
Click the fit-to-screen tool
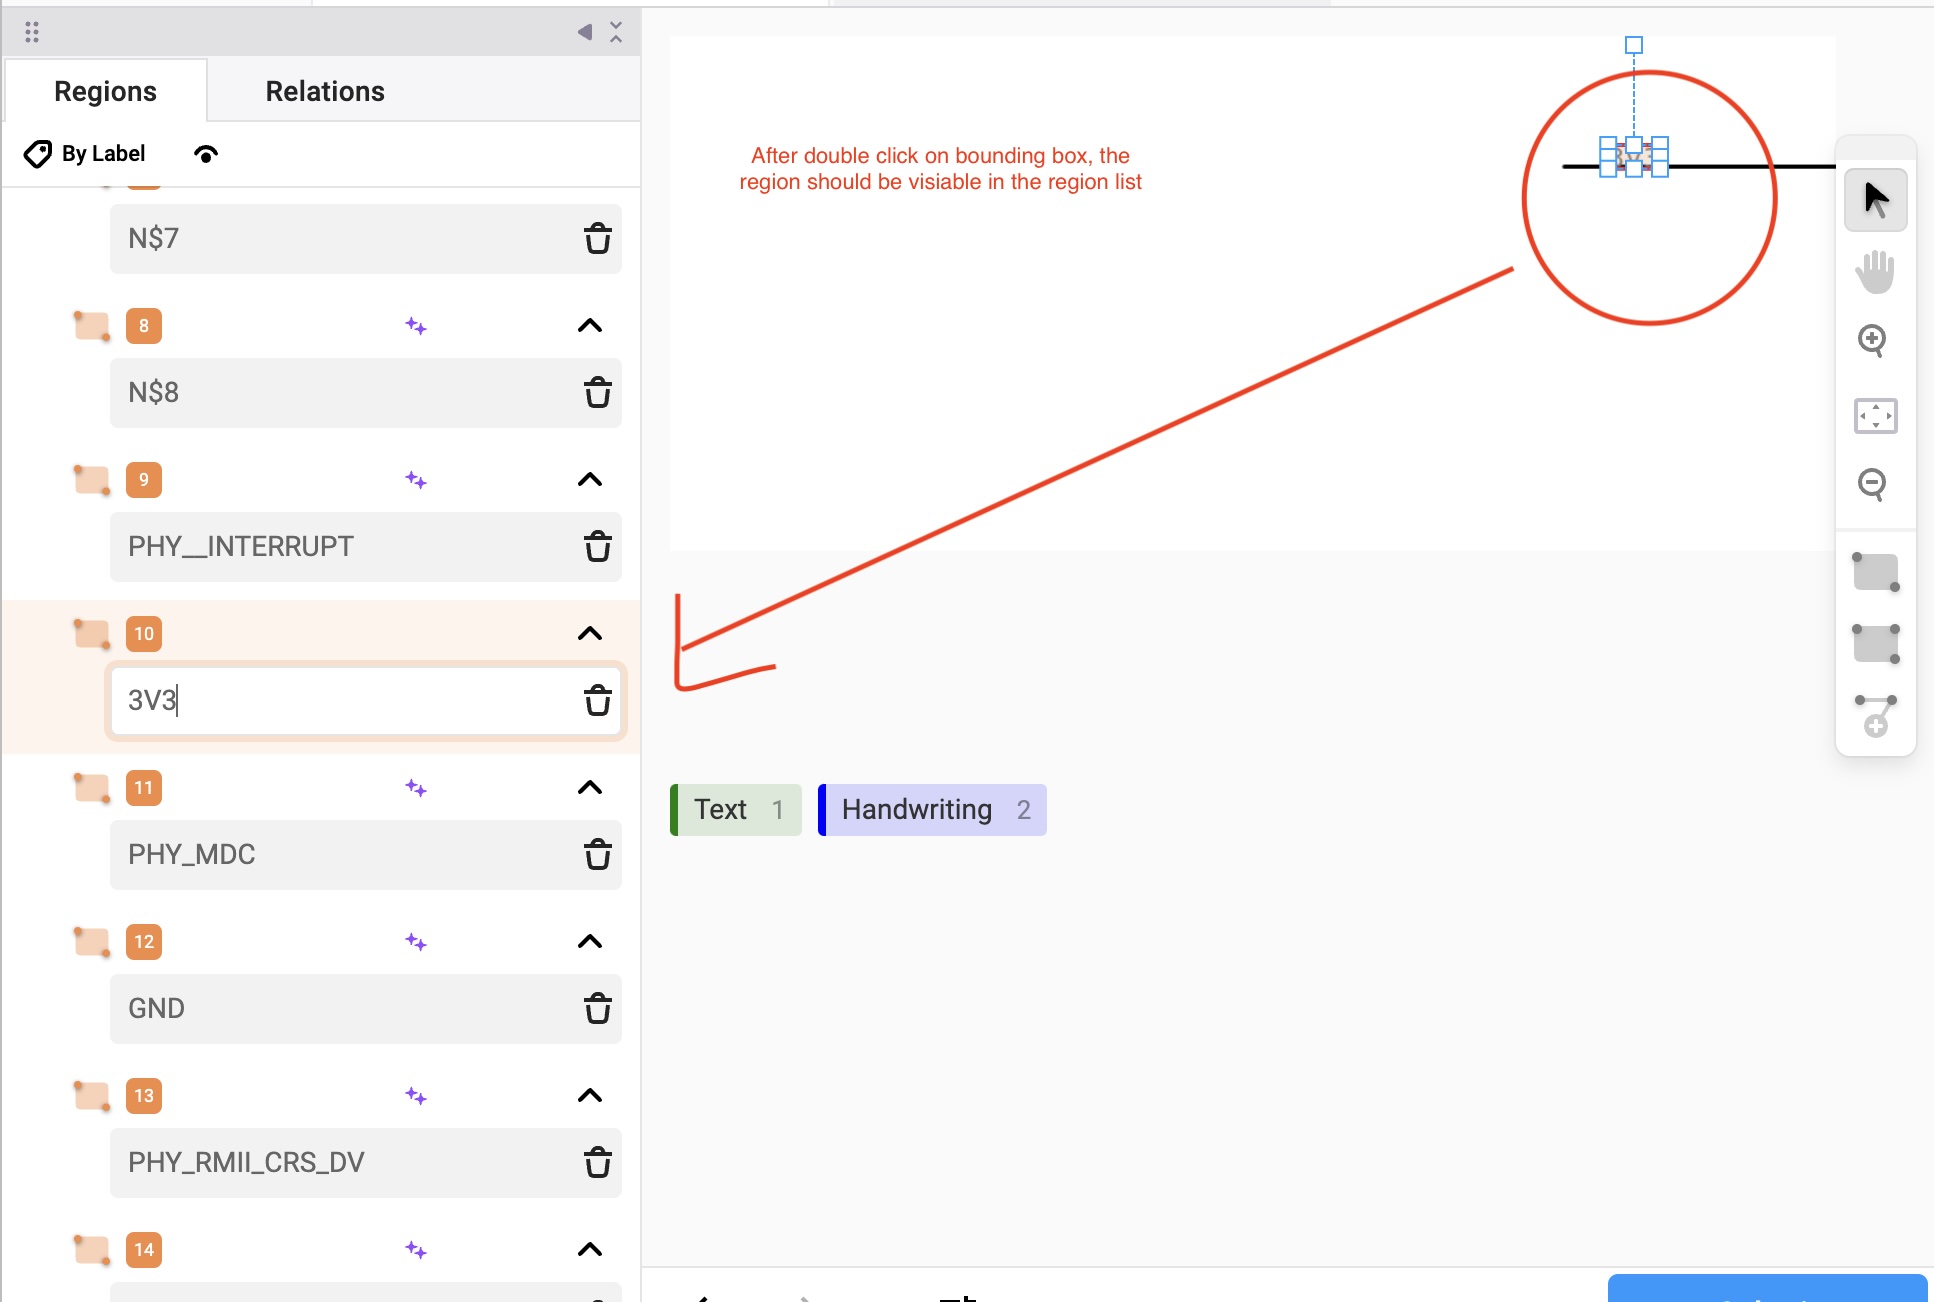click(x=1876, y=416)
